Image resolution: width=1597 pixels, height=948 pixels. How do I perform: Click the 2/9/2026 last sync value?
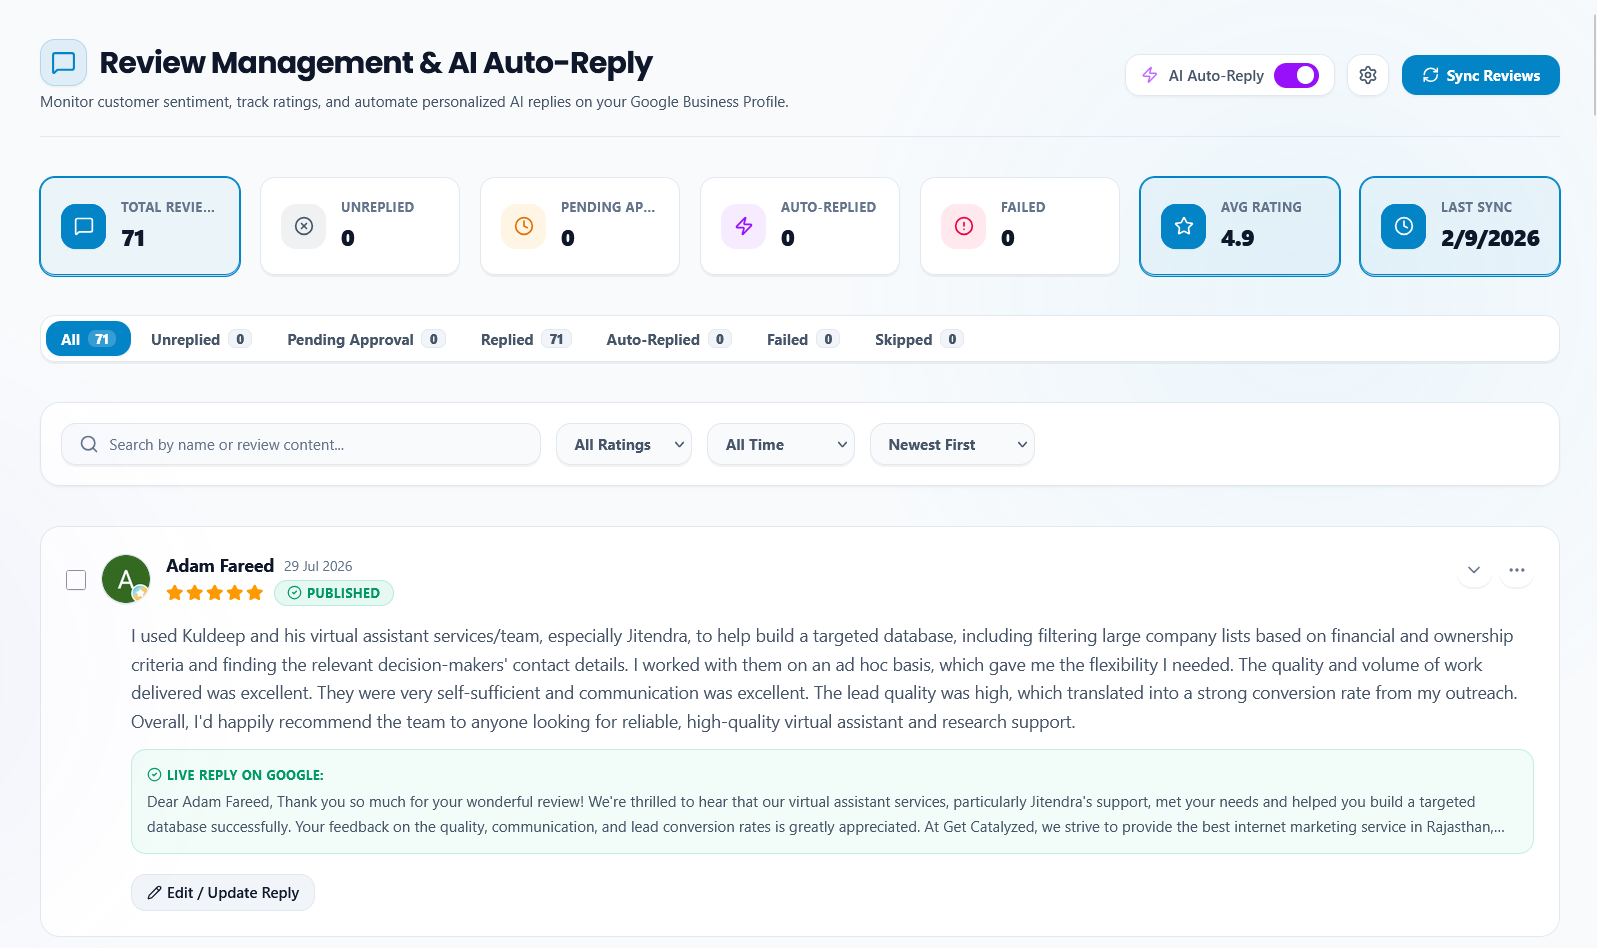[1490, 238]
